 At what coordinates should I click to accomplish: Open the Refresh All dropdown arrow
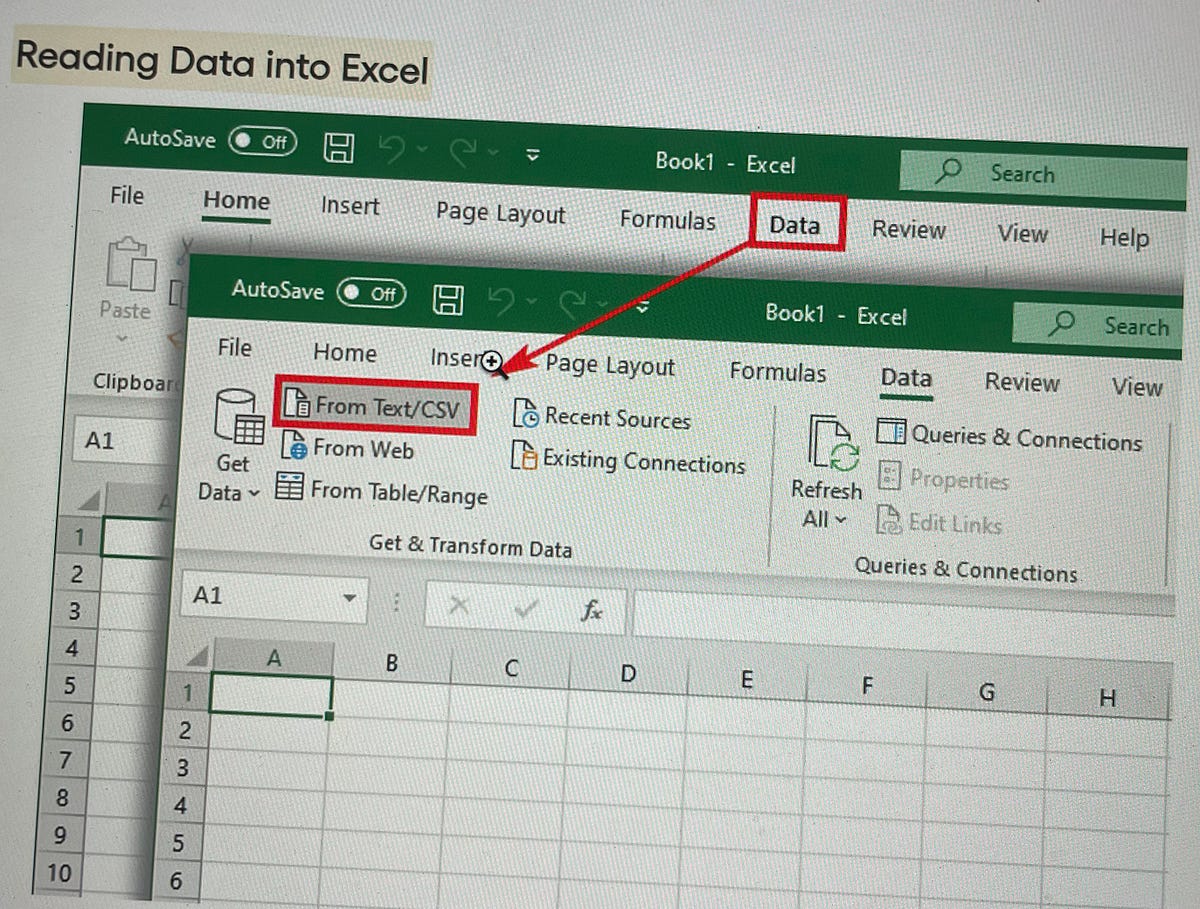tap(842, 519)
